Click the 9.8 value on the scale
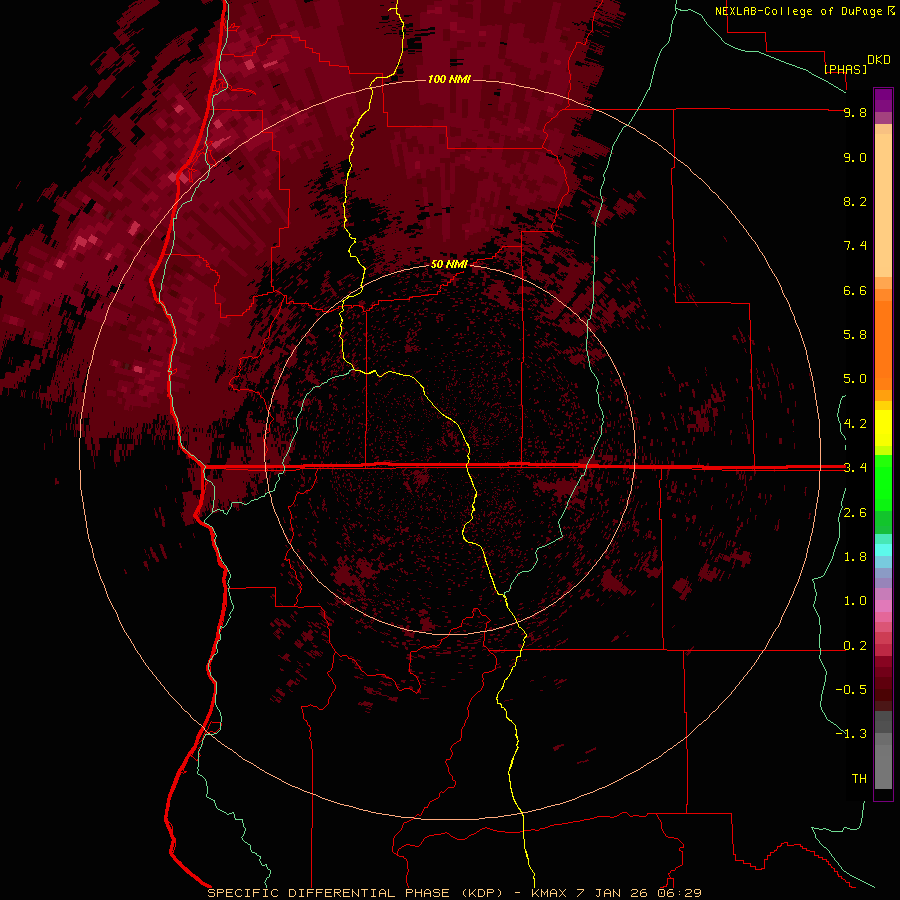The height and width of the screenshot is (900, 900). [855, 112]
